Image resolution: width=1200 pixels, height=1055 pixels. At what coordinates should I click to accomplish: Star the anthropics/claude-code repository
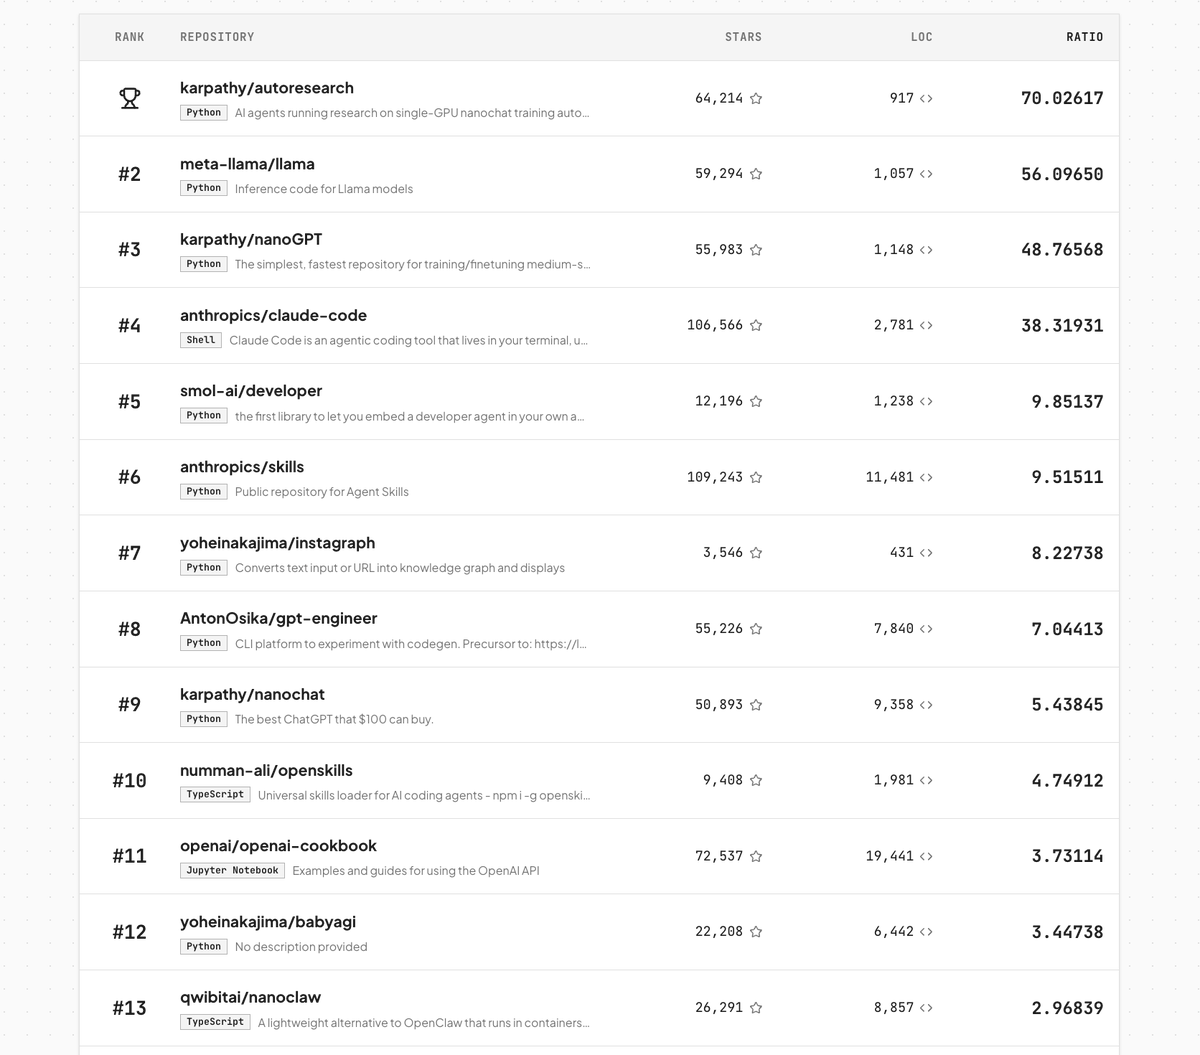756,325
